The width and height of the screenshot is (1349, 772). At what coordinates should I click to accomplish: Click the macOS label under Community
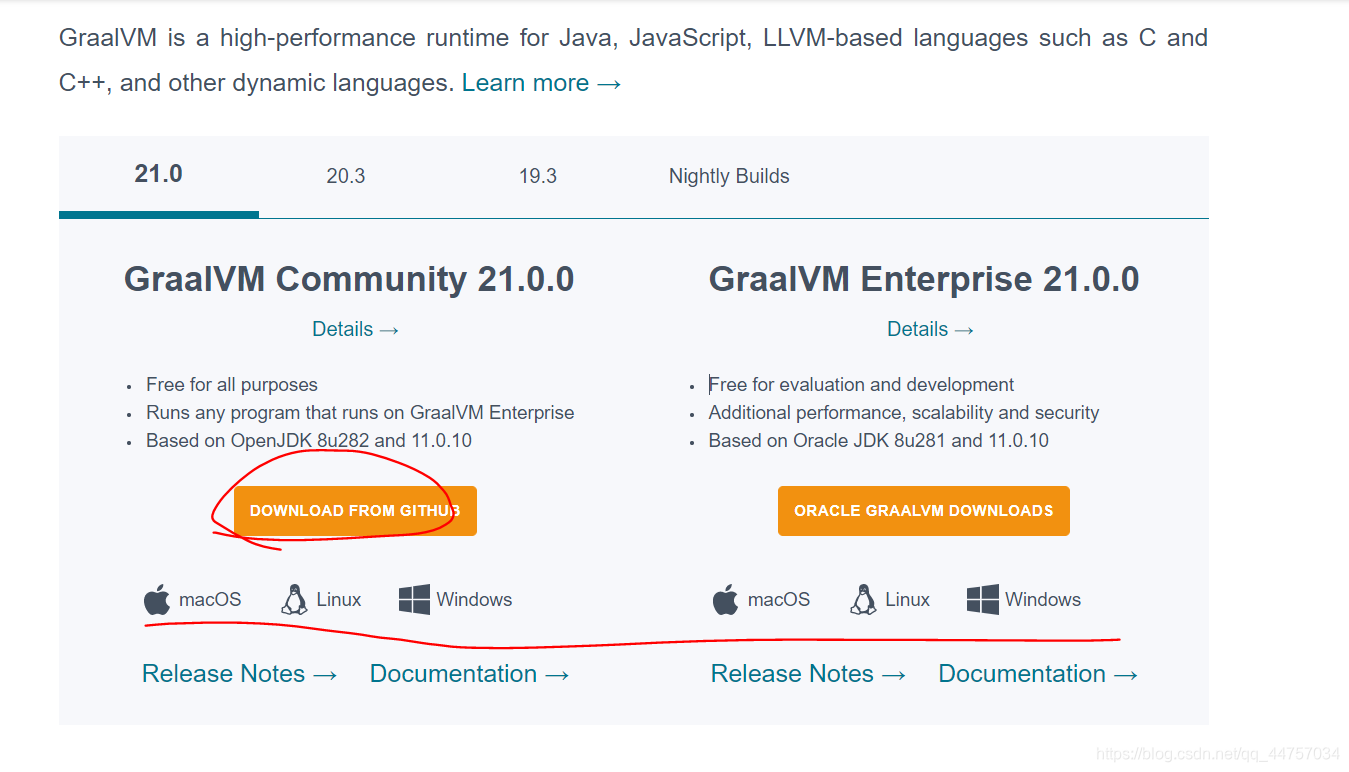210,600
